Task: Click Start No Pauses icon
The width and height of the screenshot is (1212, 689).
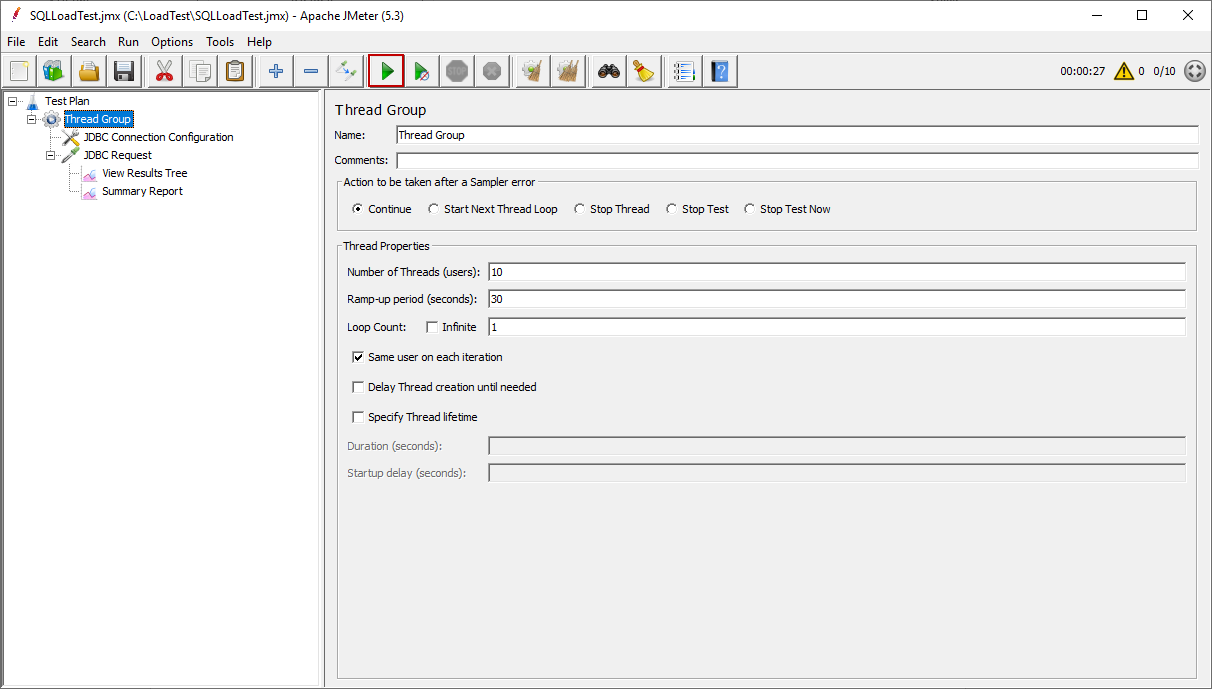Action: click(422, 71)
